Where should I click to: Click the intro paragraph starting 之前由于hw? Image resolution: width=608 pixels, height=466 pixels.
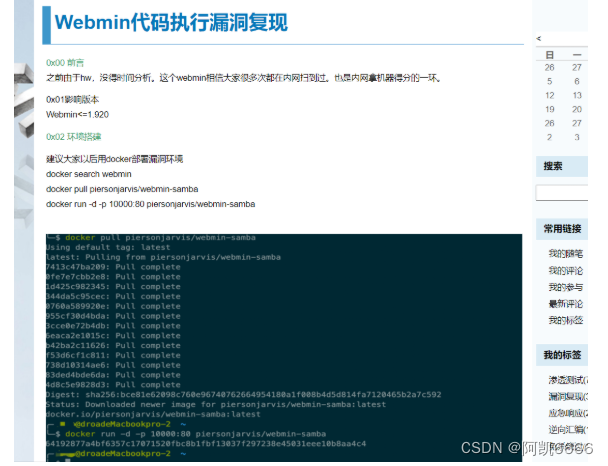(244, 78)
